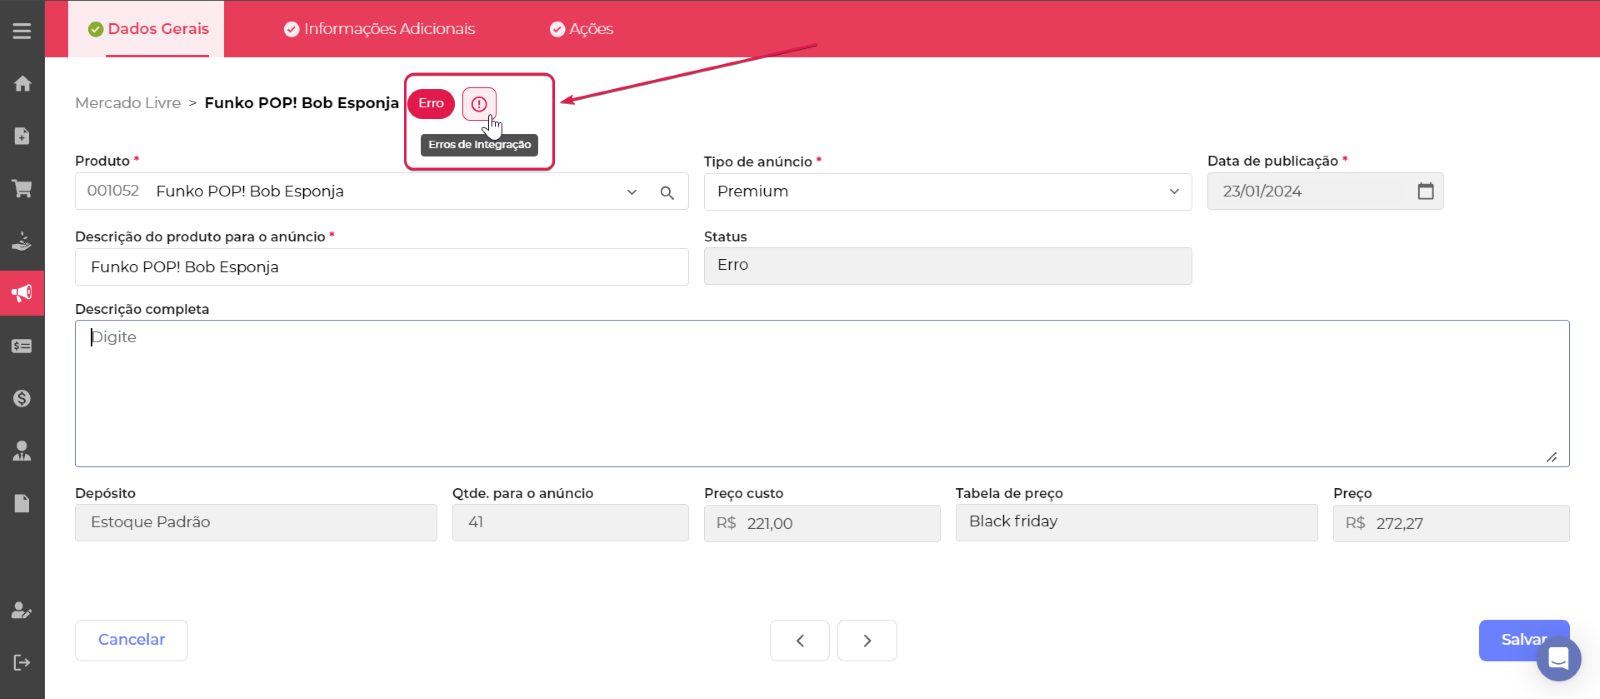Click the integration errors alert icon

[x=479, y=104]
